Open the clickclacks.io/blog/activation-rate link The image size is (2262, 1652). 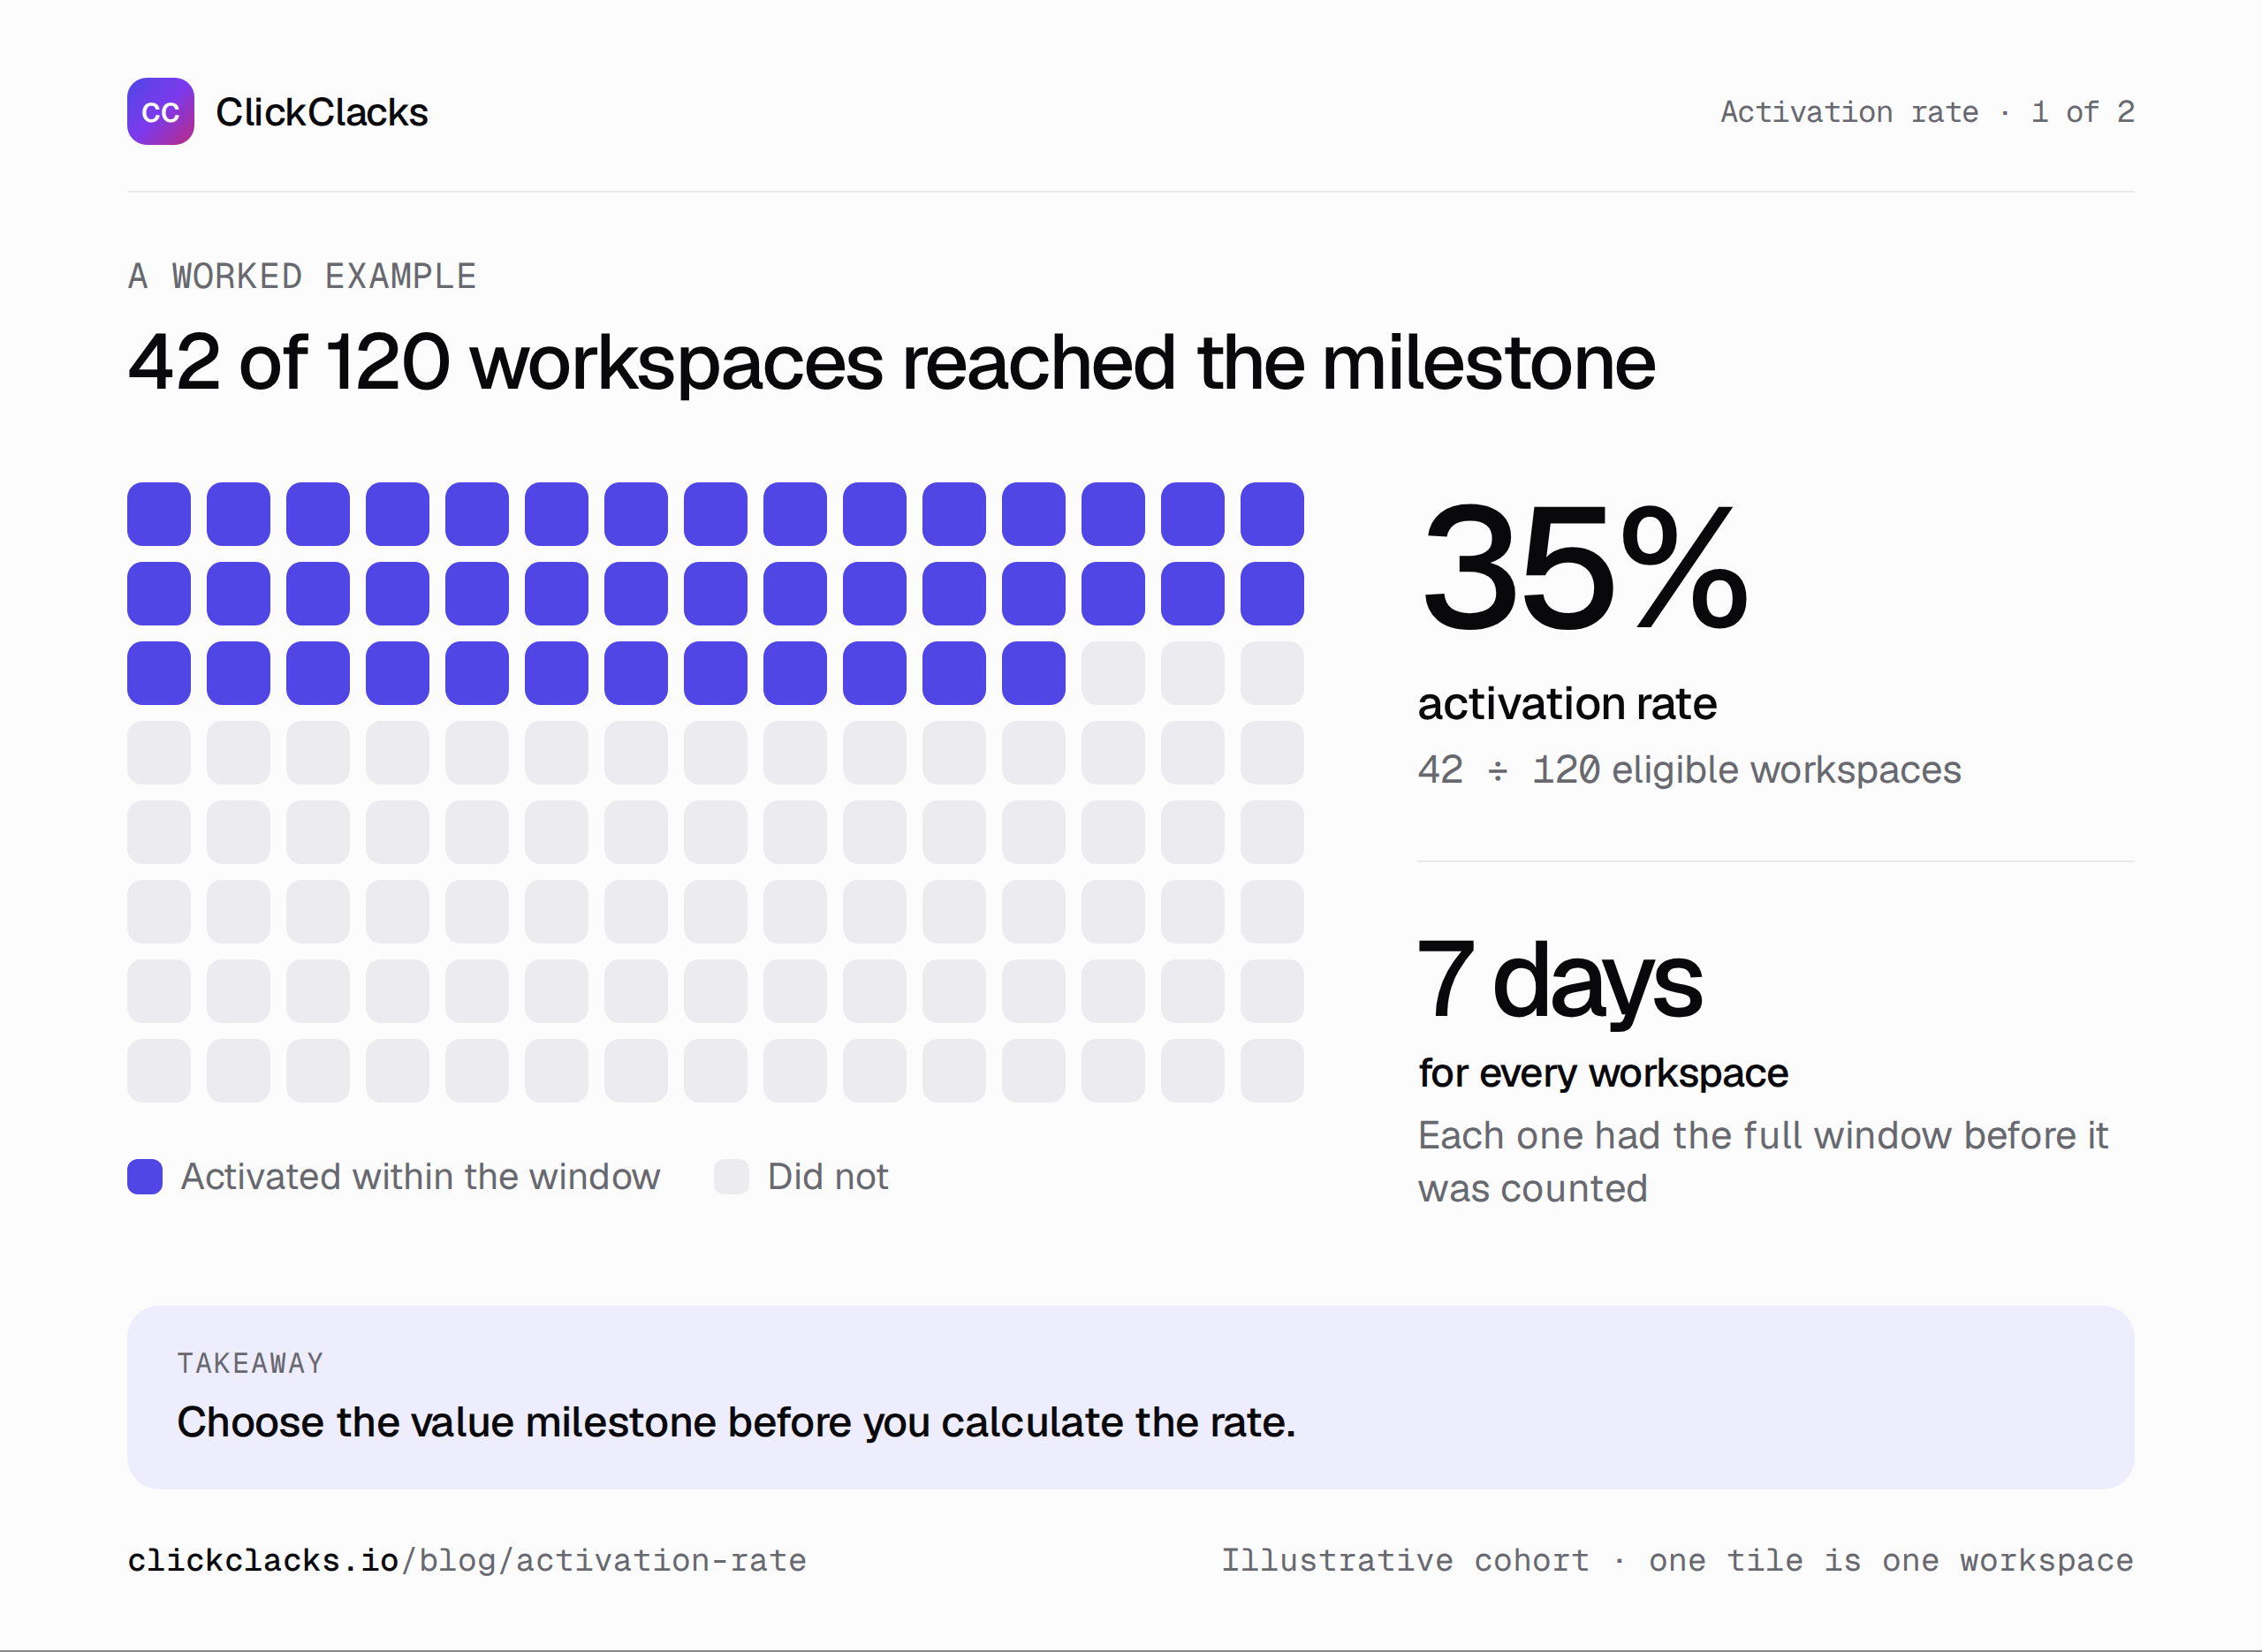coord(467,1560)
